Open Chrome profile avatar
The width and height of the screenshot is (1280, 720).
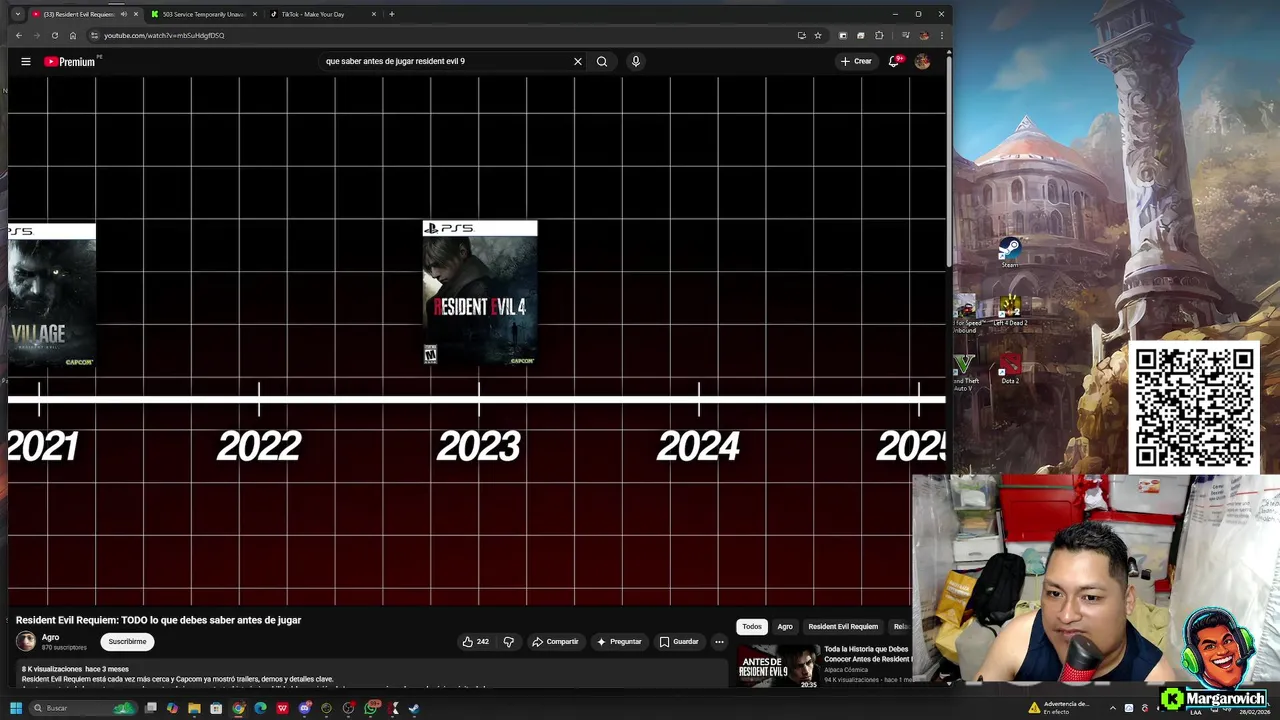923,35
